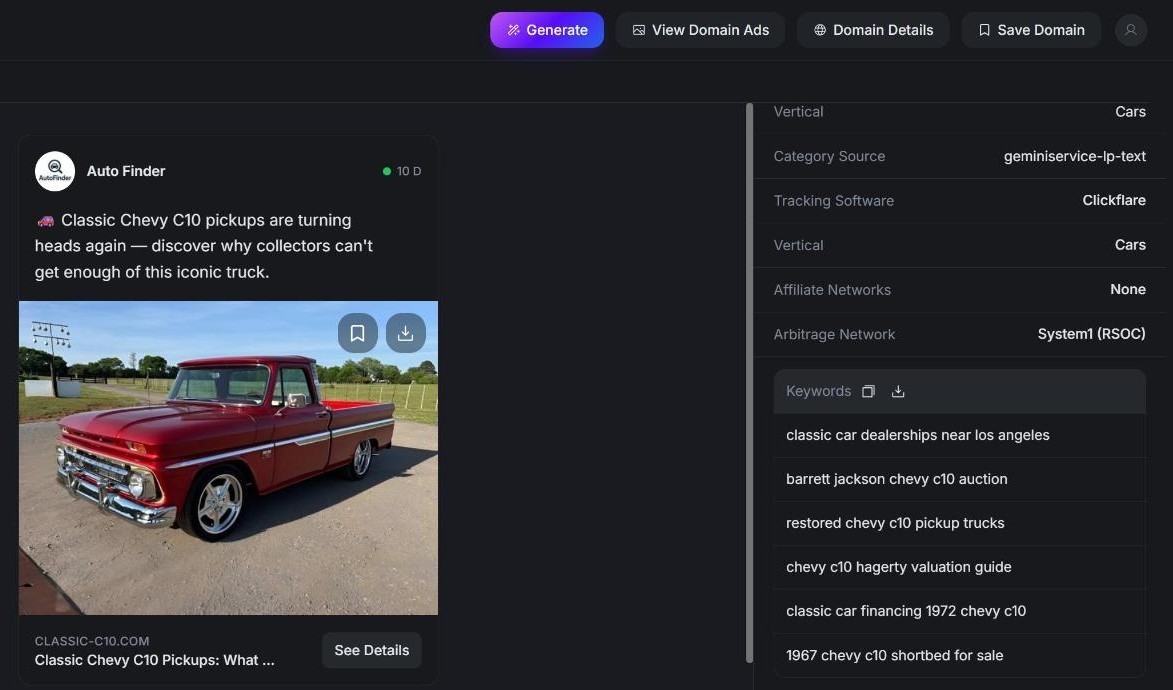This screenshot has width=1173, height=690.
Task: Select keyword 'classic car financing 1972 chevy c10'
Action: pyautogui.click(x=959, y=611)
